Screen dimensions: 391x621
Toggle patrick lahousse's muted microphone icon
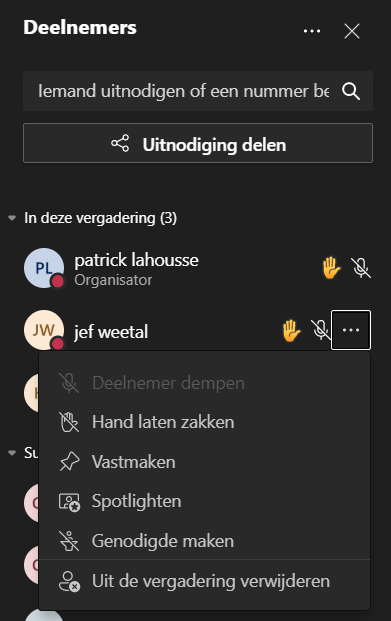[361, 268]
